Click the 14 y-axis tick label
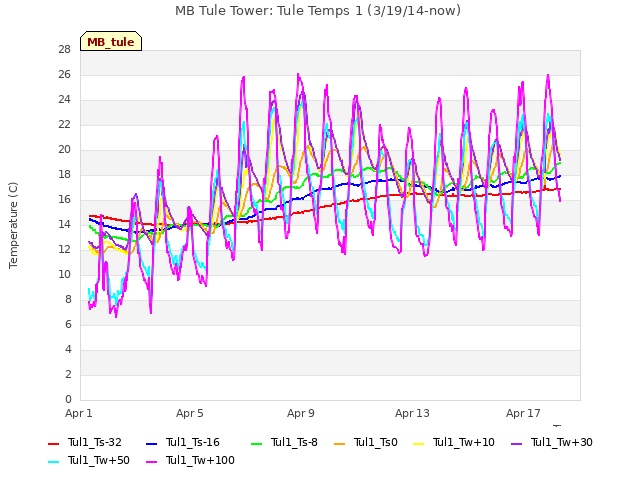640x480 pixels. pos(64,224)
